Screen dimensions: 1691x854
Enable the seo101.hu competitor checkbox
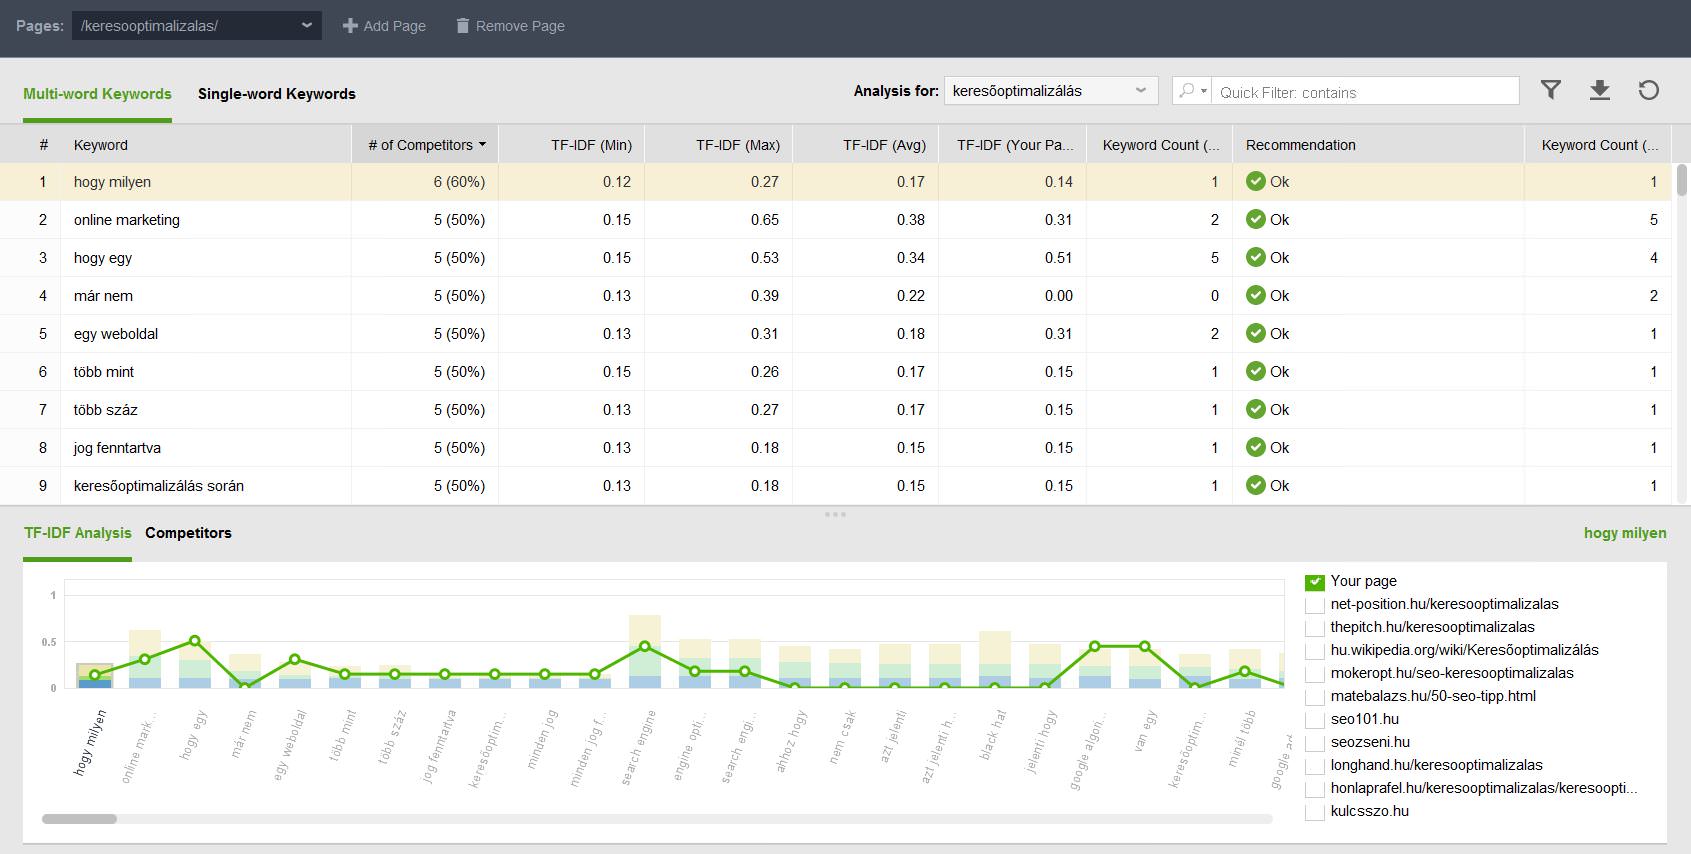tap(1315, 719)
